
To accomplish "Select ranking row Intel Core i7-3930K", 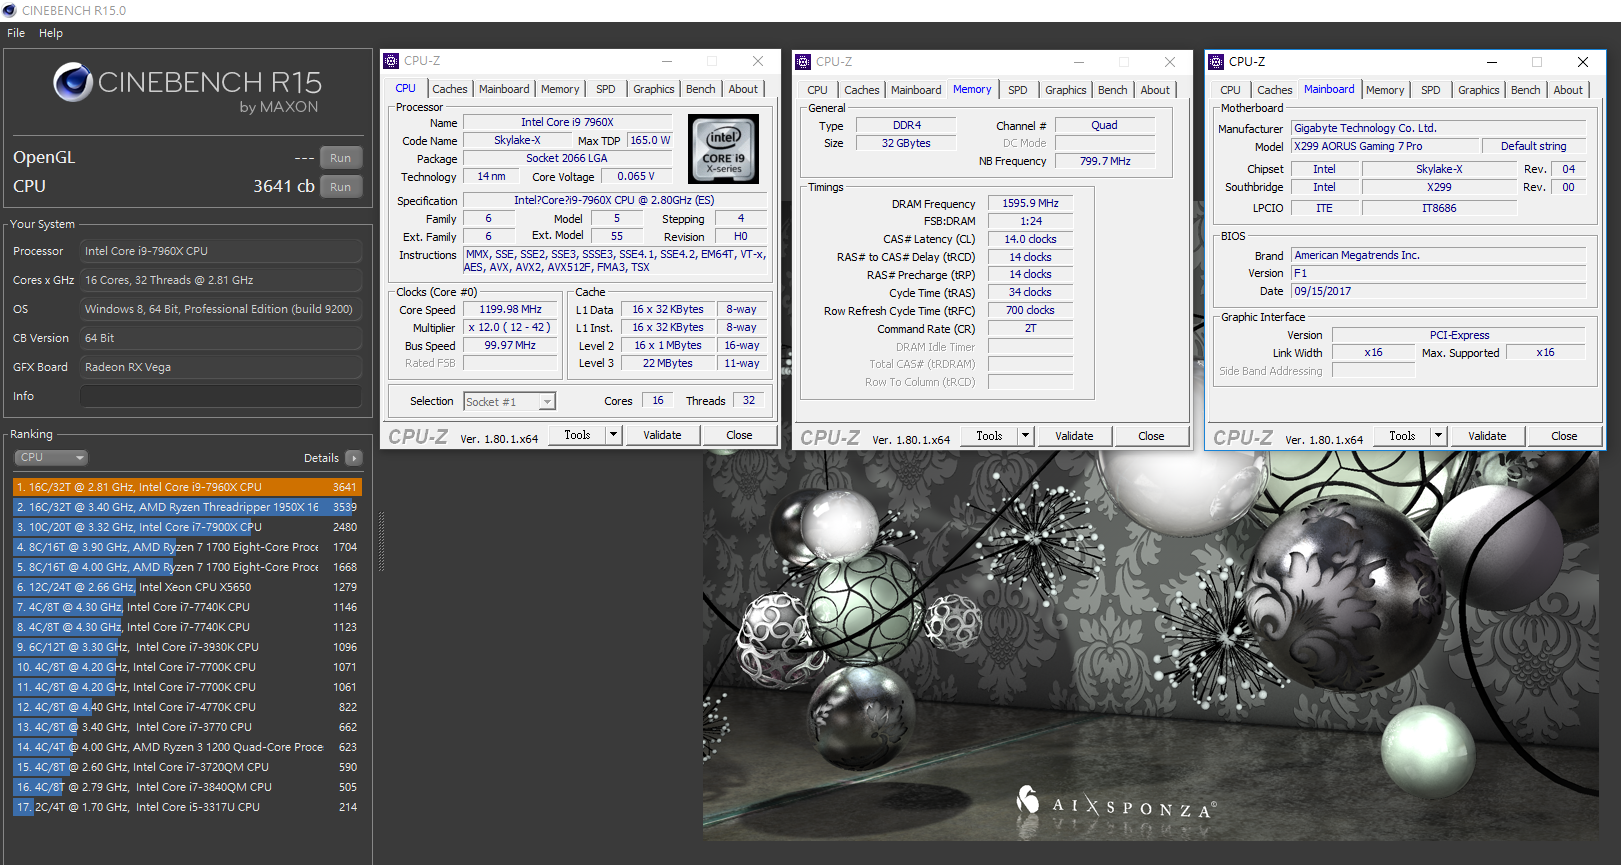I will click(187, 647).
